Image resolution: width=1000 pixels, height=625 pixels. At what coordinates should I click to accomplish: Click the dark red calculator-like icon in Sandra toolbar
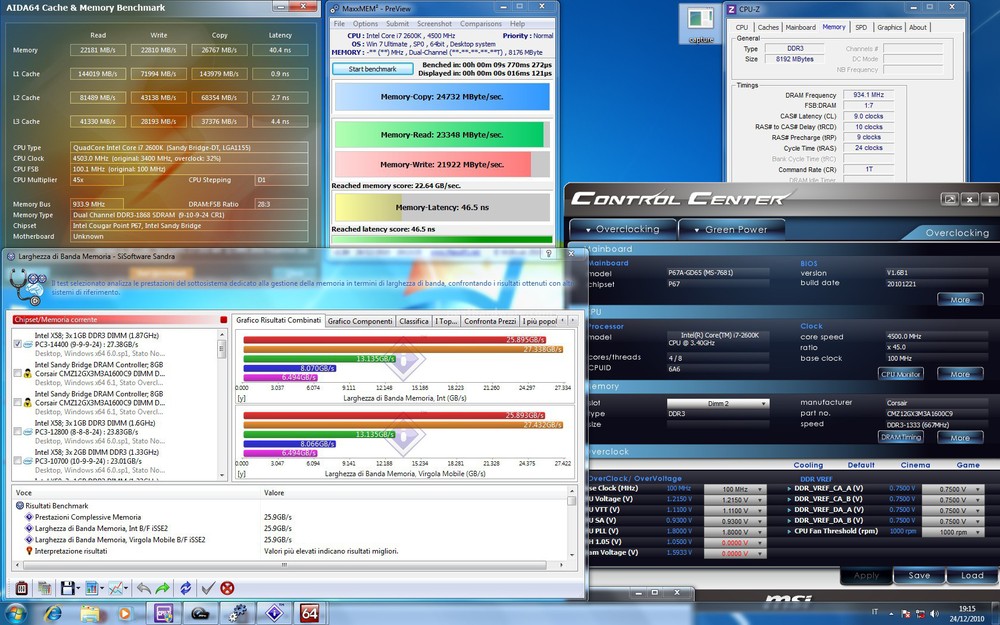tap(21, 588)
